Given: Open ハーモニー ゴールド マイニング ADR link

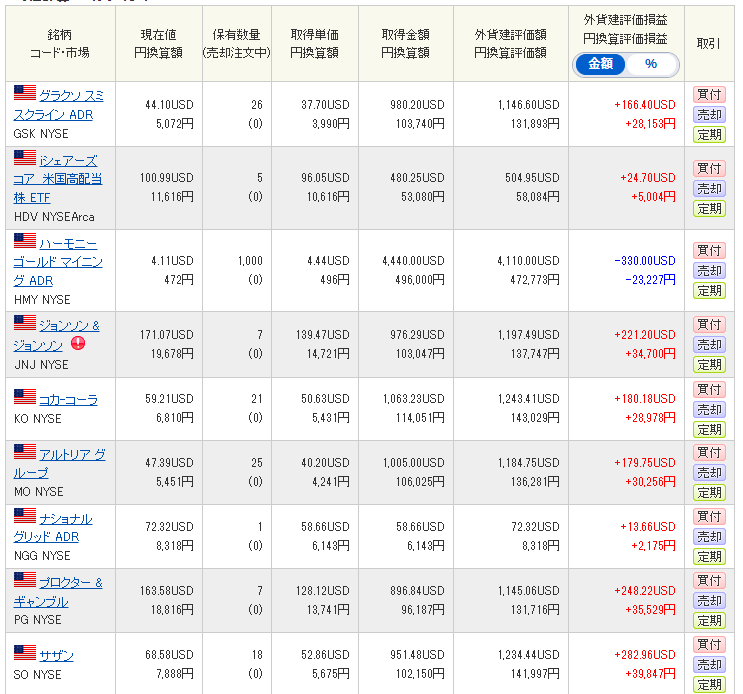Looking at the screenshot, I should tap(58, 262).
